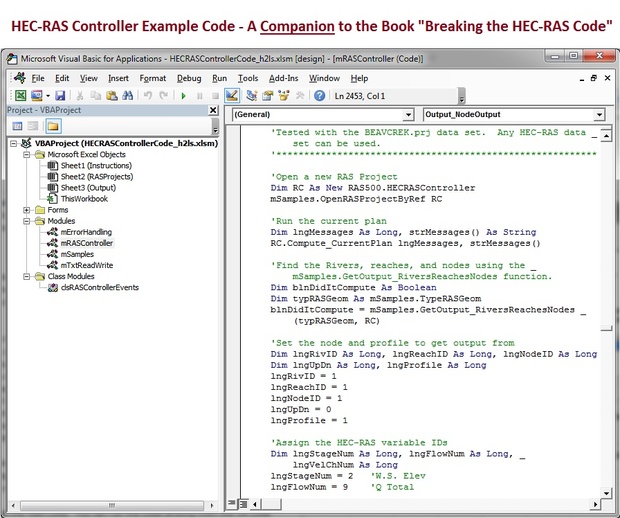Close the Project - VBAProject panel
This screenshot has width=620, height=518.
(x=213, y=110)
